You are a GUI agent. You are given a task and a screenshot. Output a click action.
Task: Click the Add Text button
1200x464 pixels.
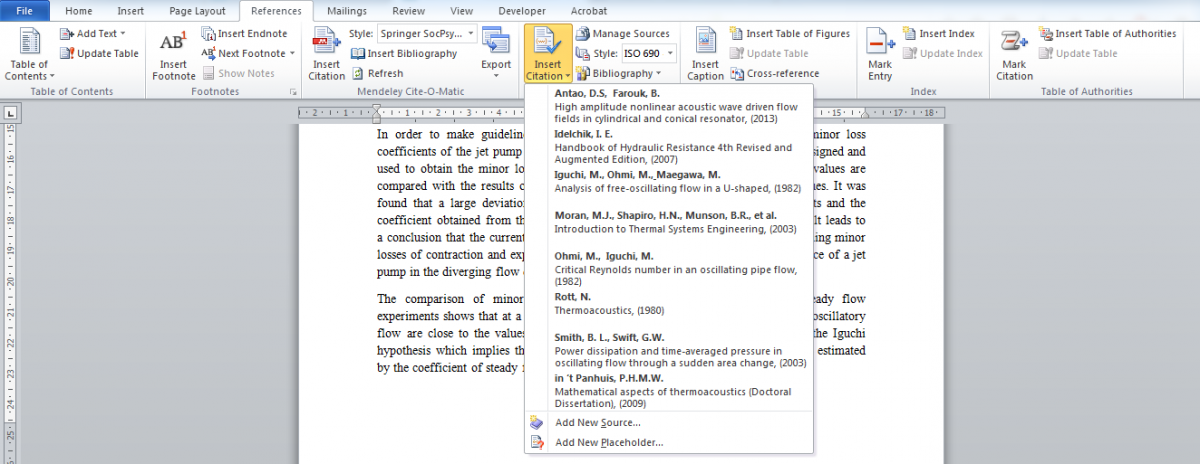point(94,34)
